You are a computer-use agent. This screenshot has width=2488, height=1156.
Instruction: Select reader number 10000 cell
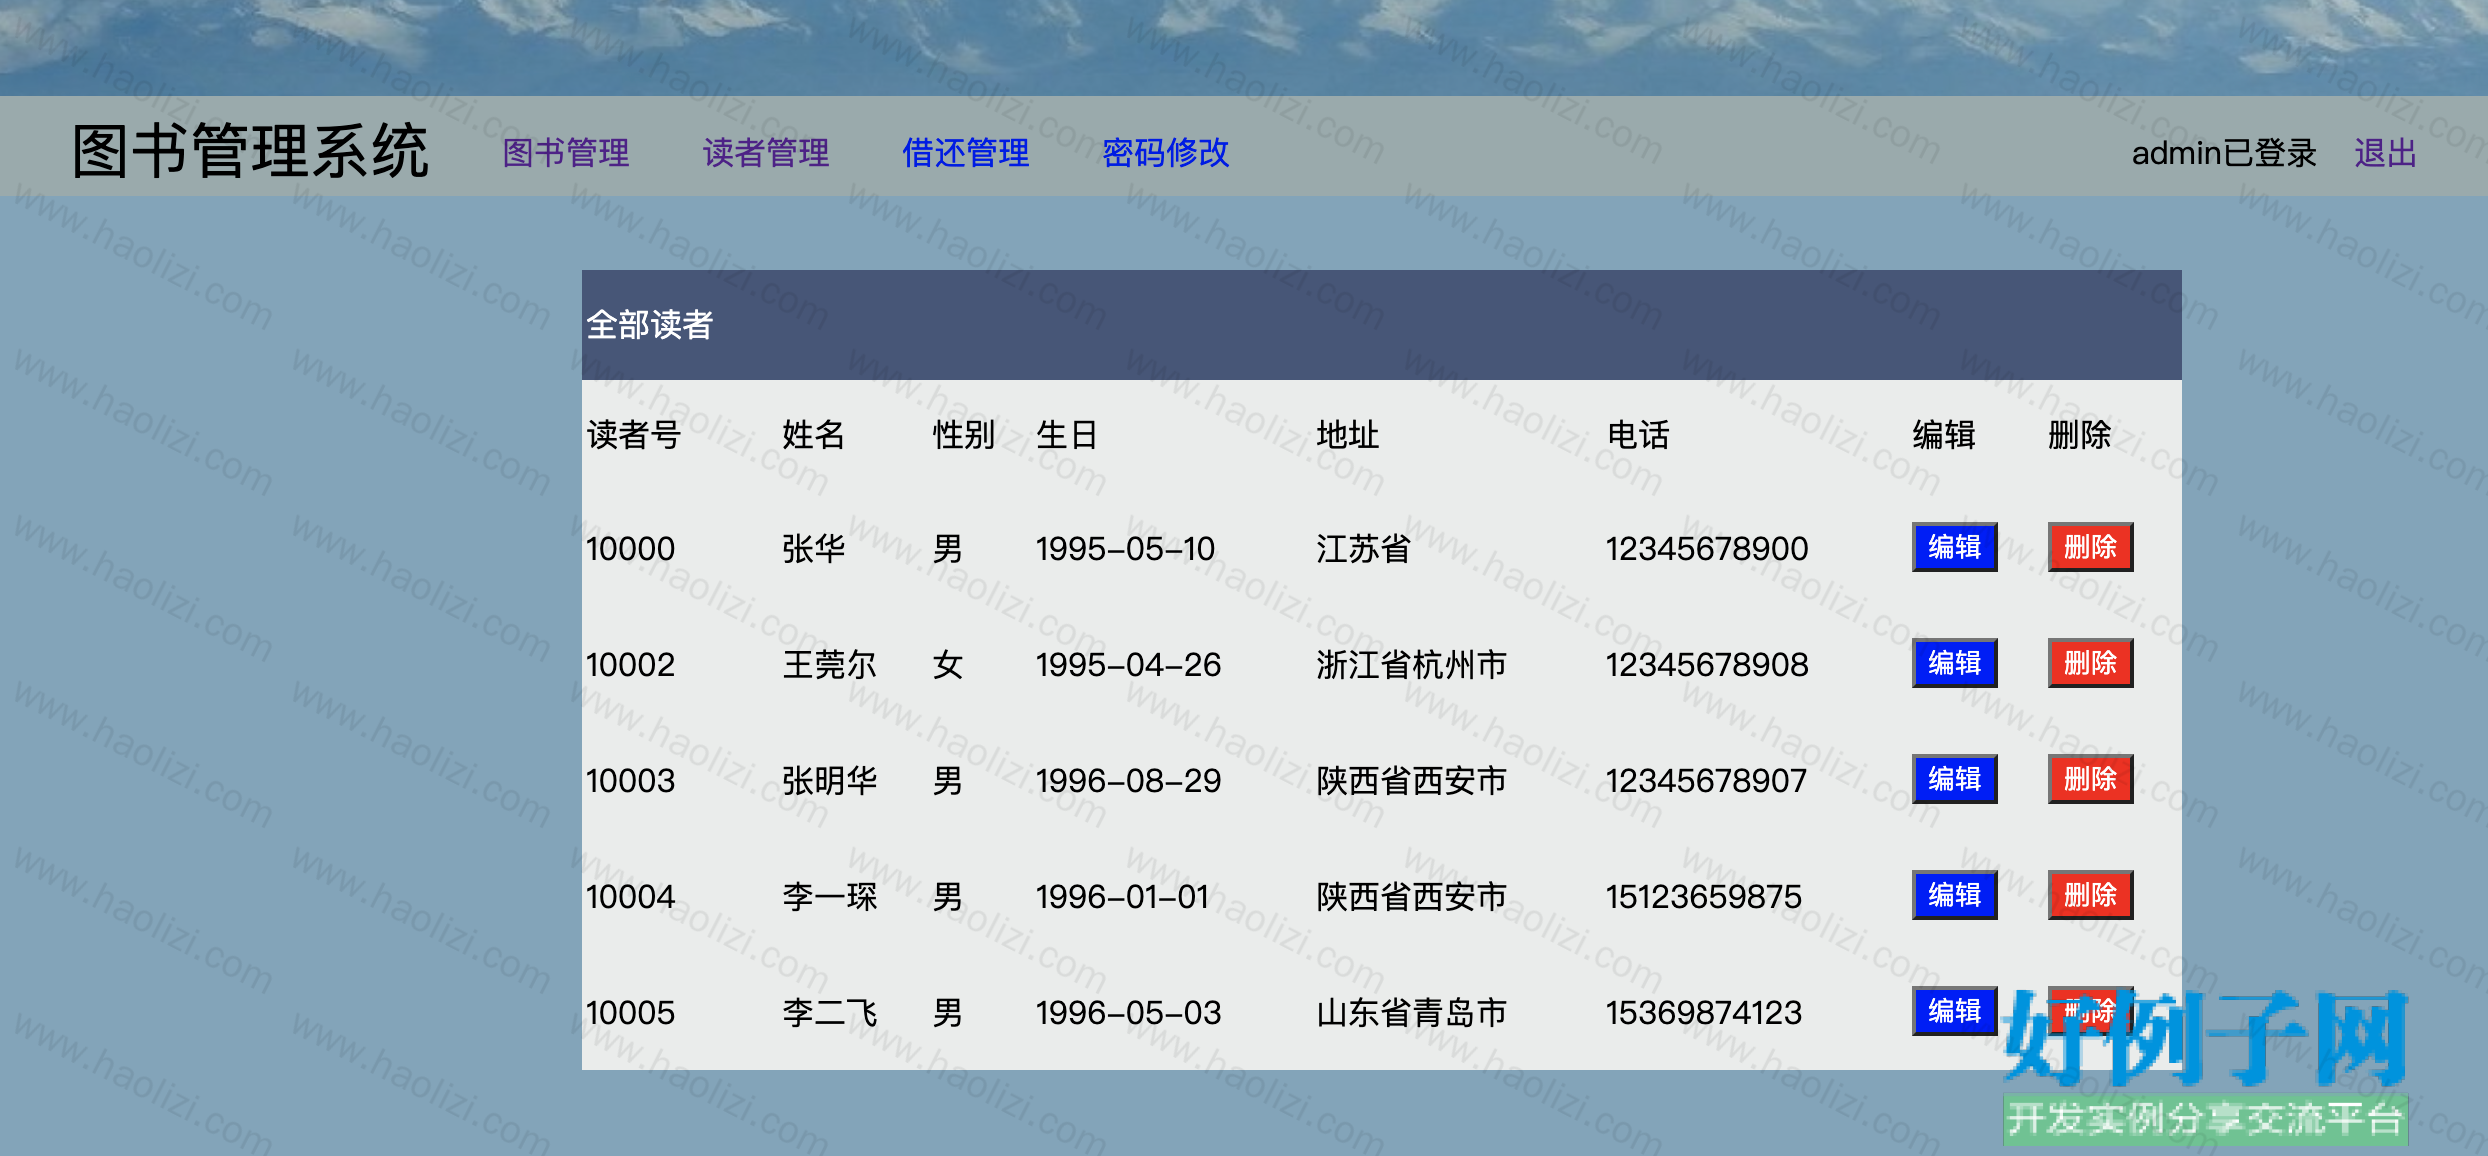coord(630,549)
